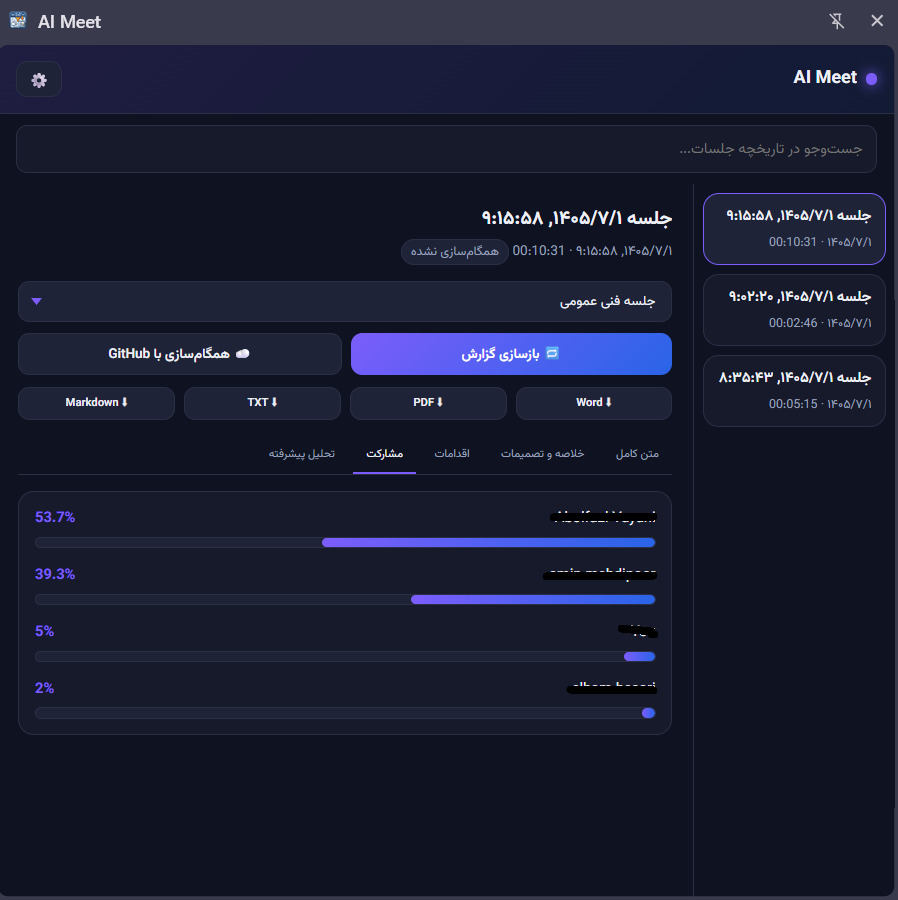The height and width of the screenshot is (900, 898).
Task: Click the unpin window icon
Action: (x=837, y=21)
